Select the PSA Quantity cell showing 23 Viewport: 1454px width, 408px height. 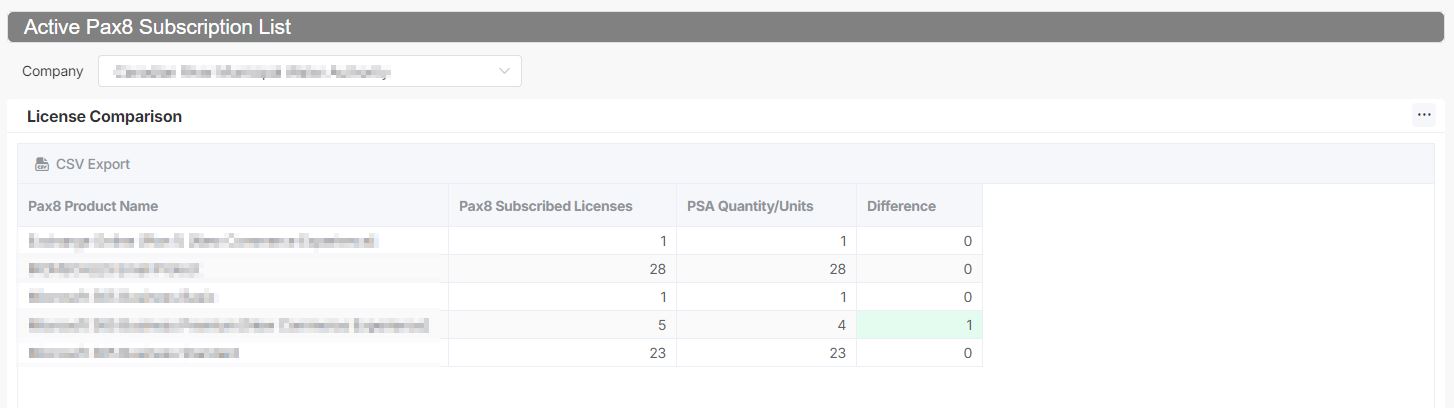pos(766,353)
